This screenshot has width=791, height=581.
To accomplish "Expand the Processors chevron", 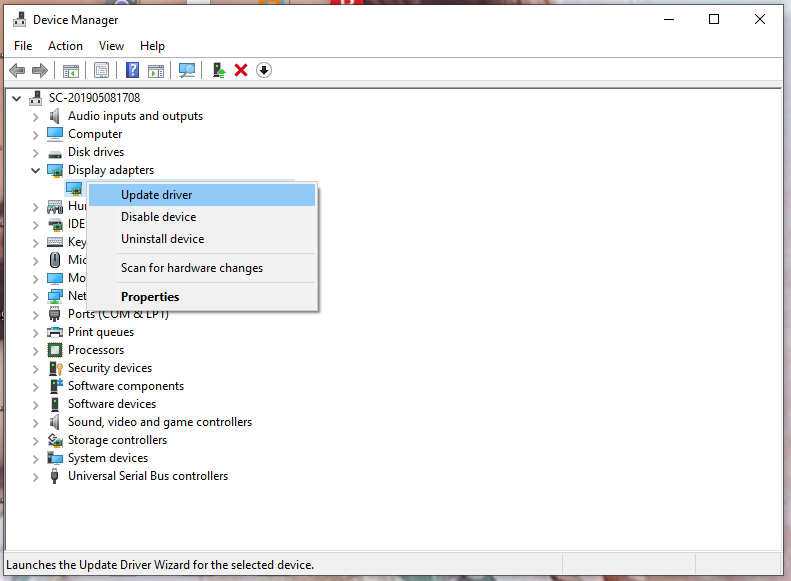I will (x=35, y=351).
